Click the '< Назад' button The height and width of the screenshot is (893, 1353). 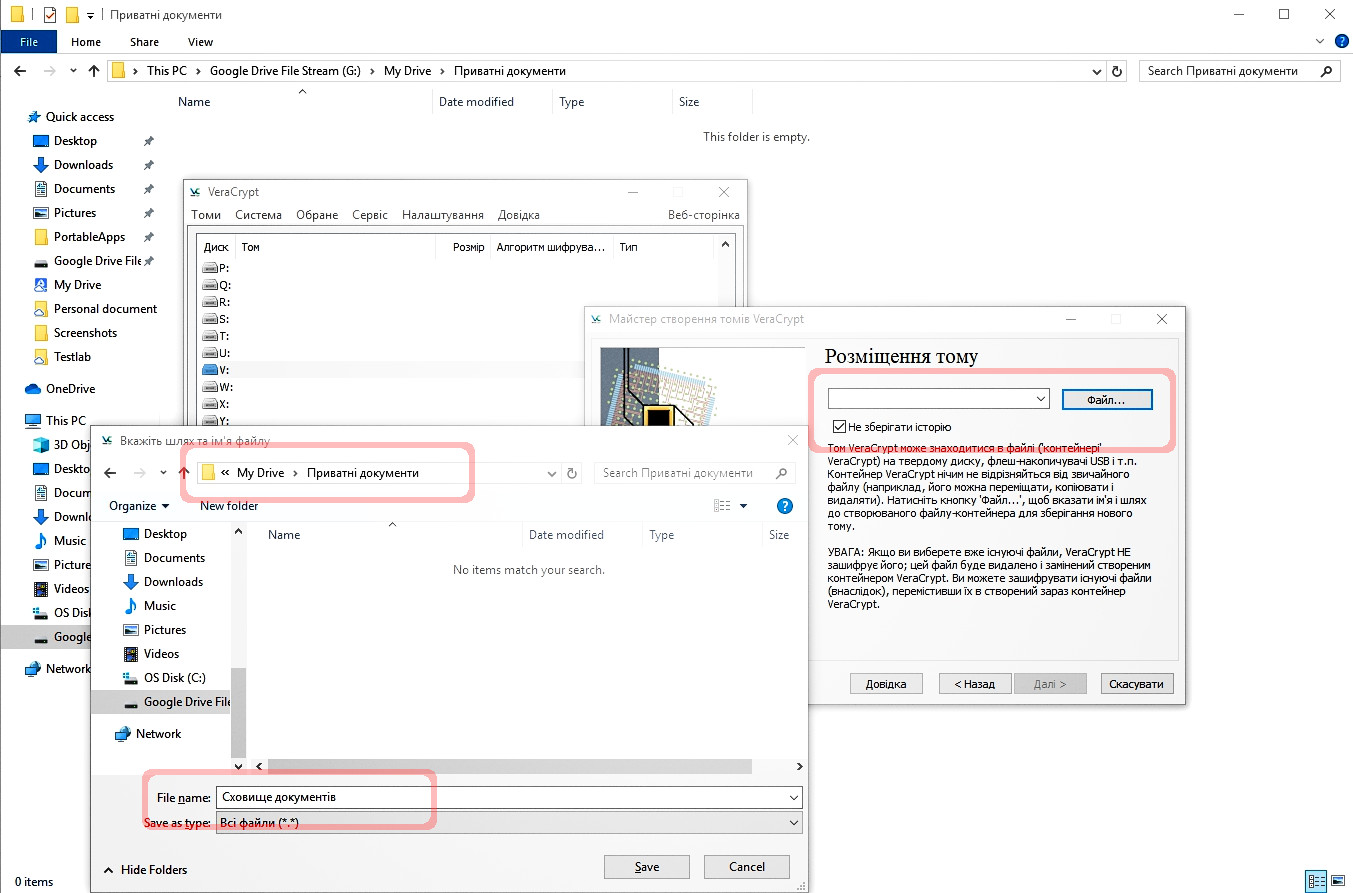pos(974,684)
